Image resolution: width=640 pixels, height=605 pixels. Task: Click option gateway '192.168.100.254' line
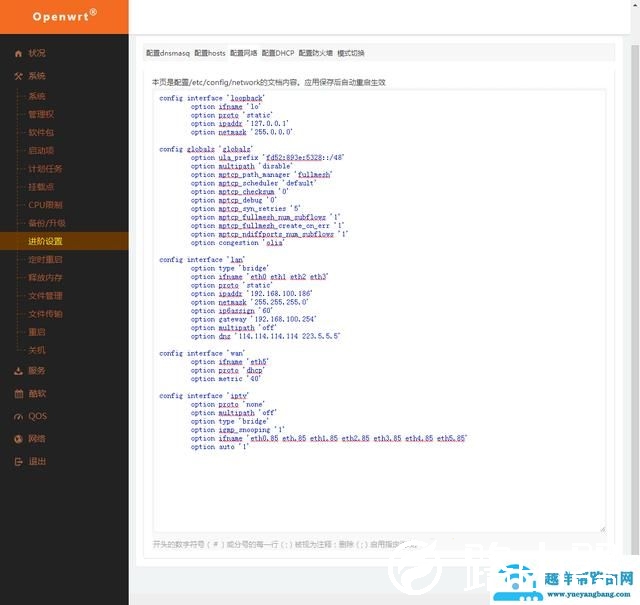(253, 319)
